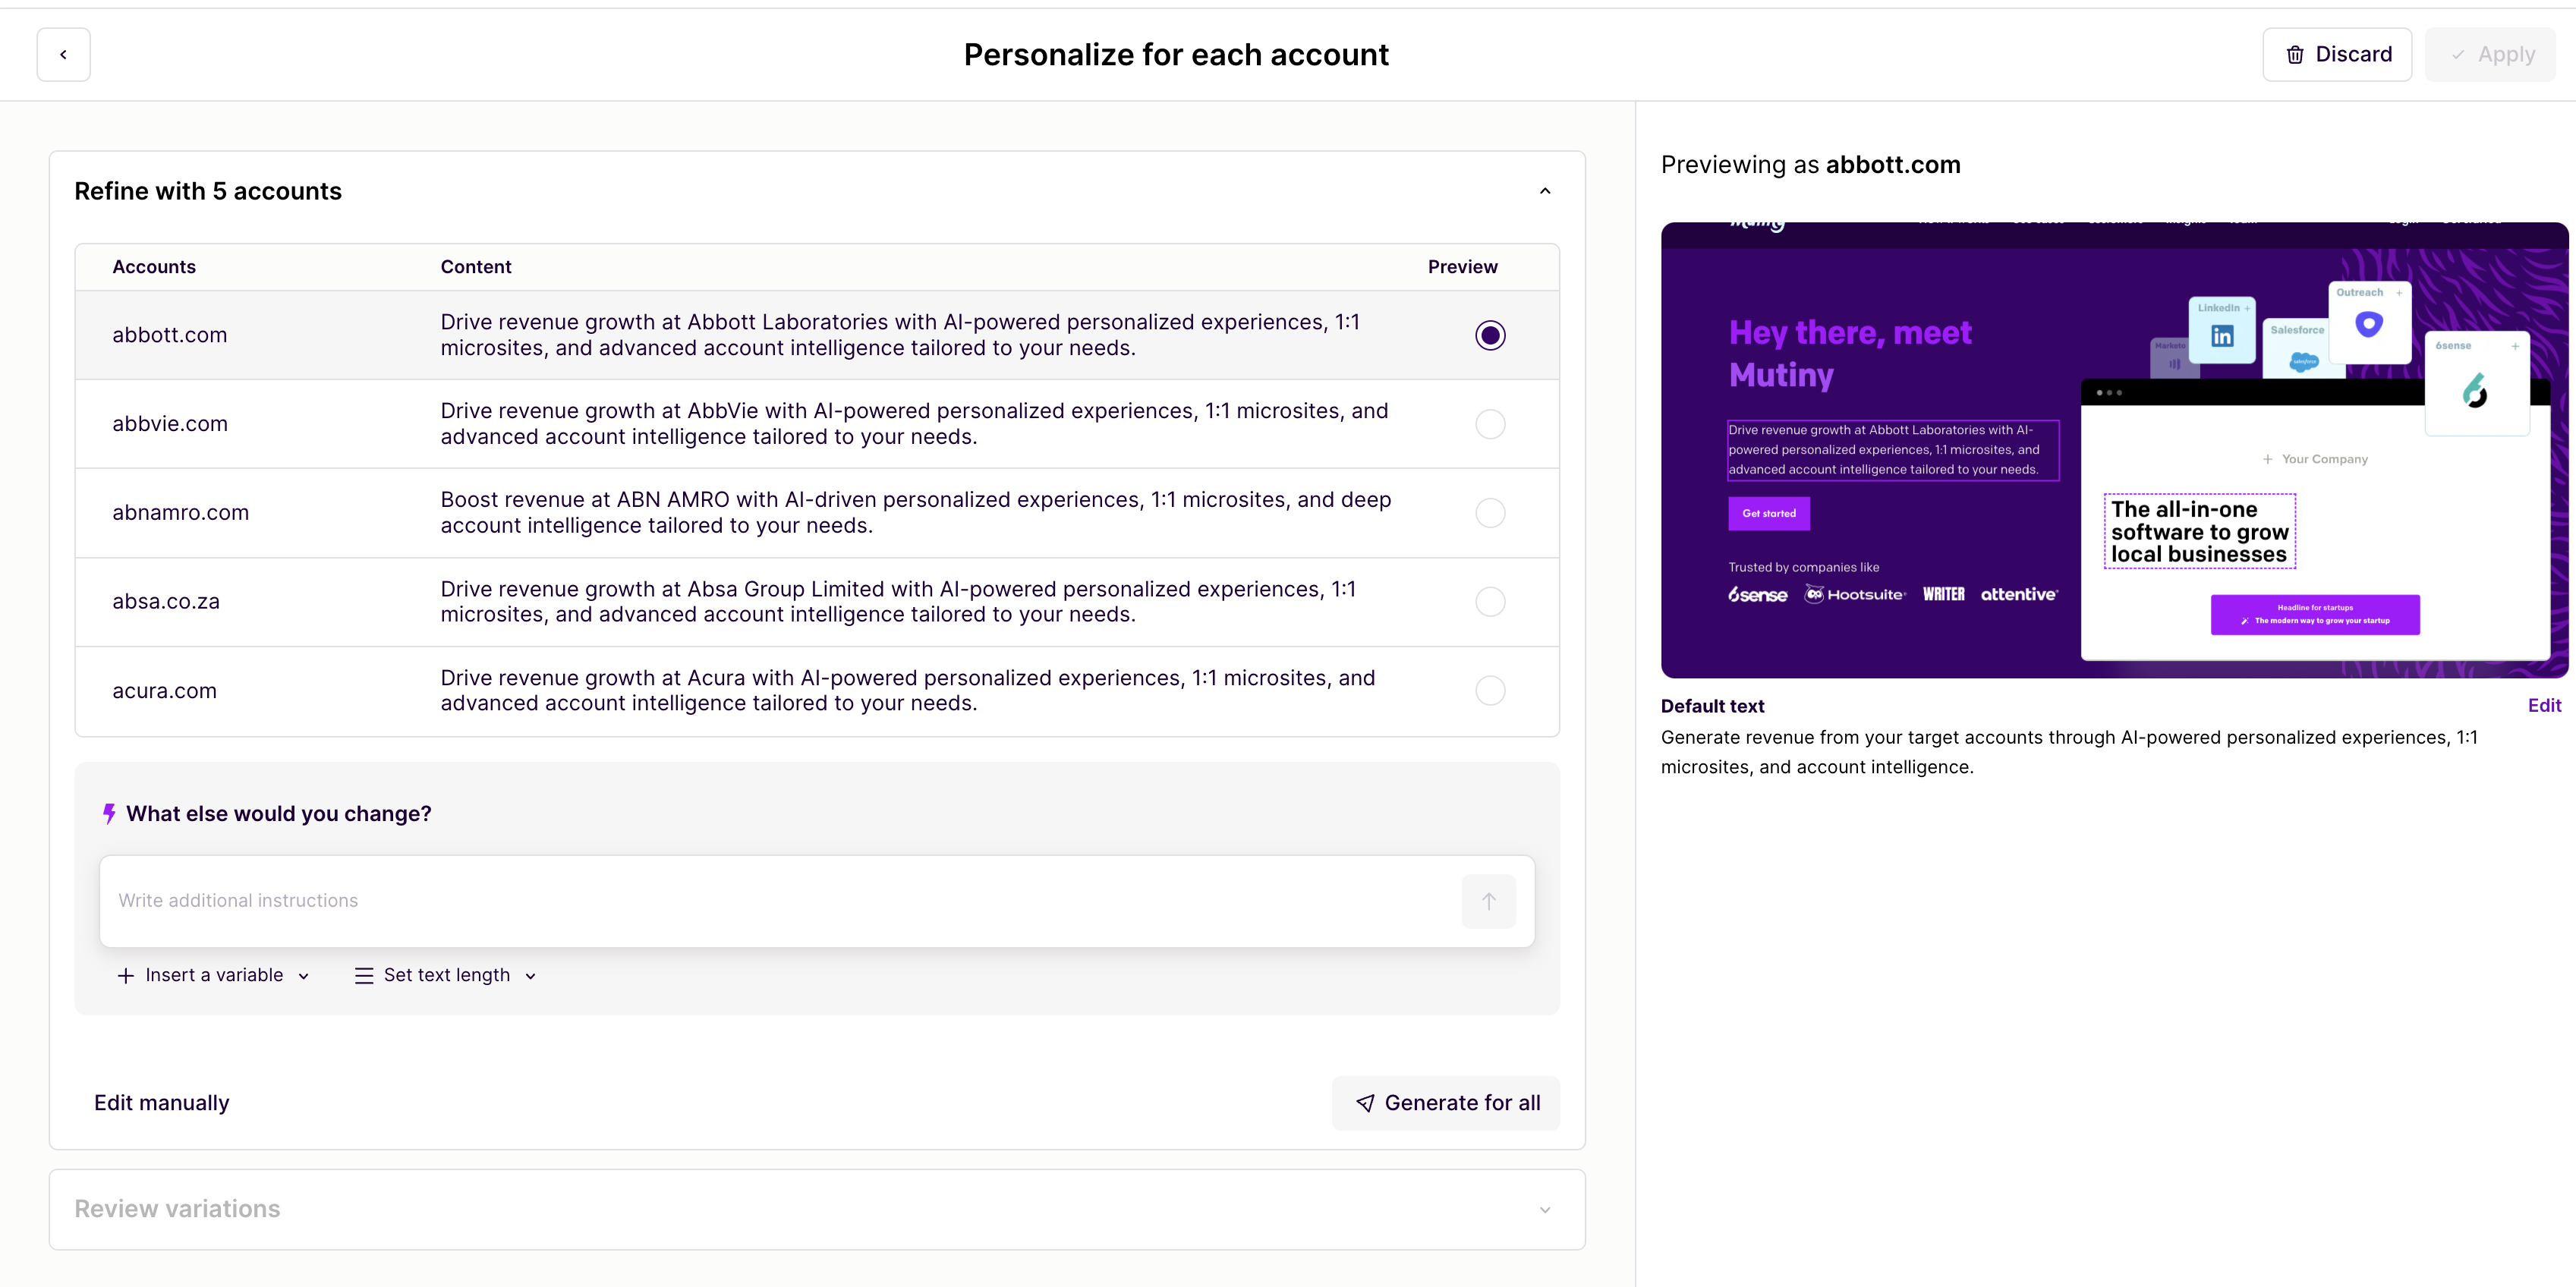Image resolution: width=2576 pixels, height=1287 pixels.
Task: Click the Outreach icon card in preview
Action: click(2370, 322)
